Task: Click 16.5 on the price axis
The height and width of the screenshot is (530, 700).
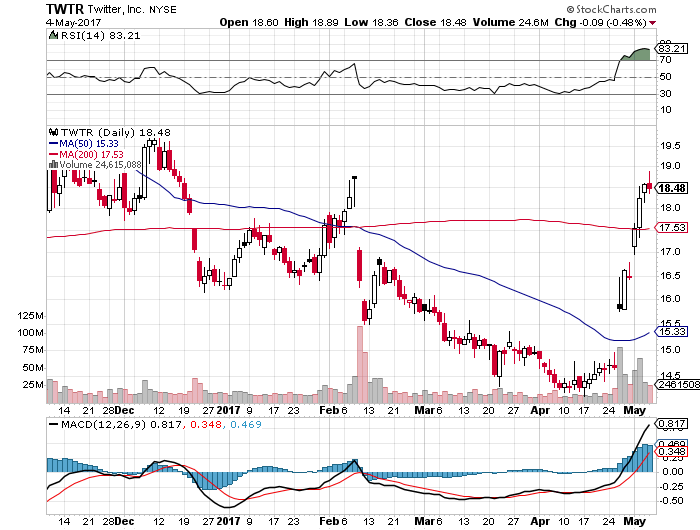Action: tap(670, 275)
